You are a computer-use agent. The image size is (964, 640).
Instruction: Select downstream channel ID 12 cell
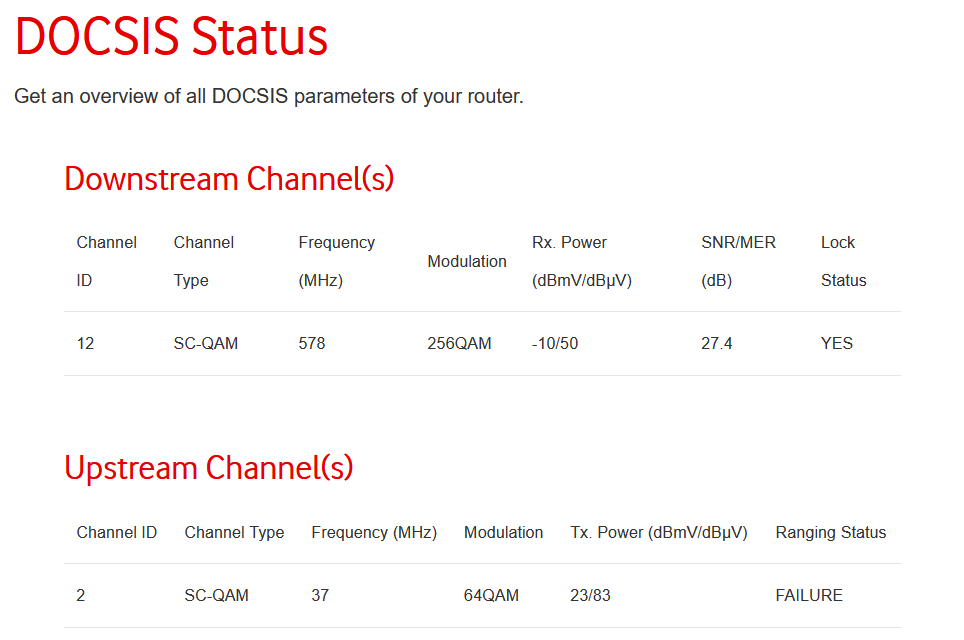click(x=85, y=343)
